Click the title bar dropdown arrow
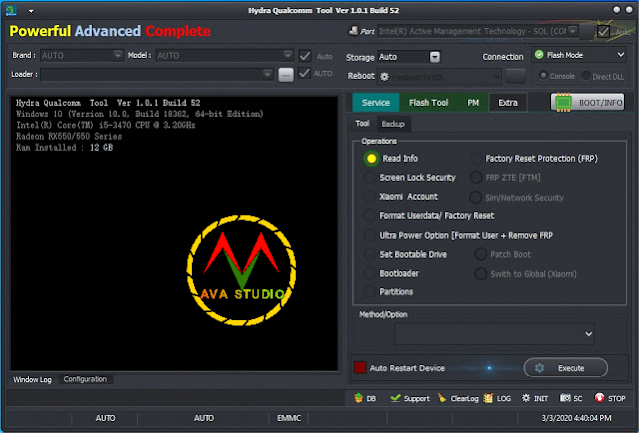Image resolution: width=640 pixels, height=434 pixels. pos(31,11)
